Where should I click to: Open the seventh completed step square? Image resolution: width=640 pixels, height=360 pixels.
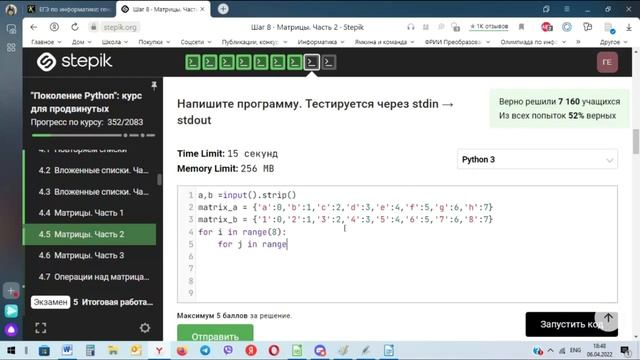pos(295,62)
